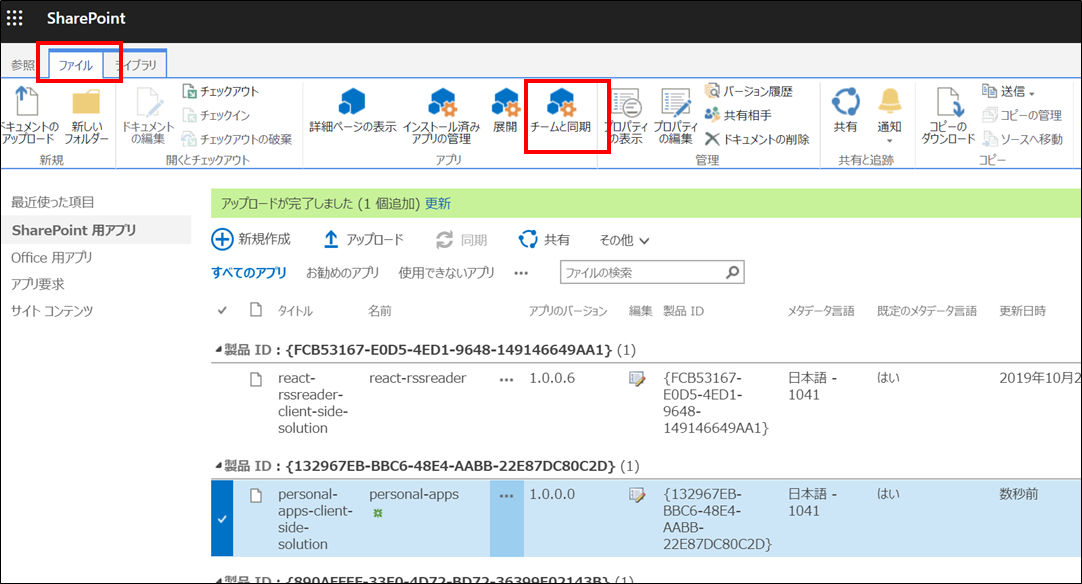Open more views ellipsis next to 使用できないアプリ

521,273
